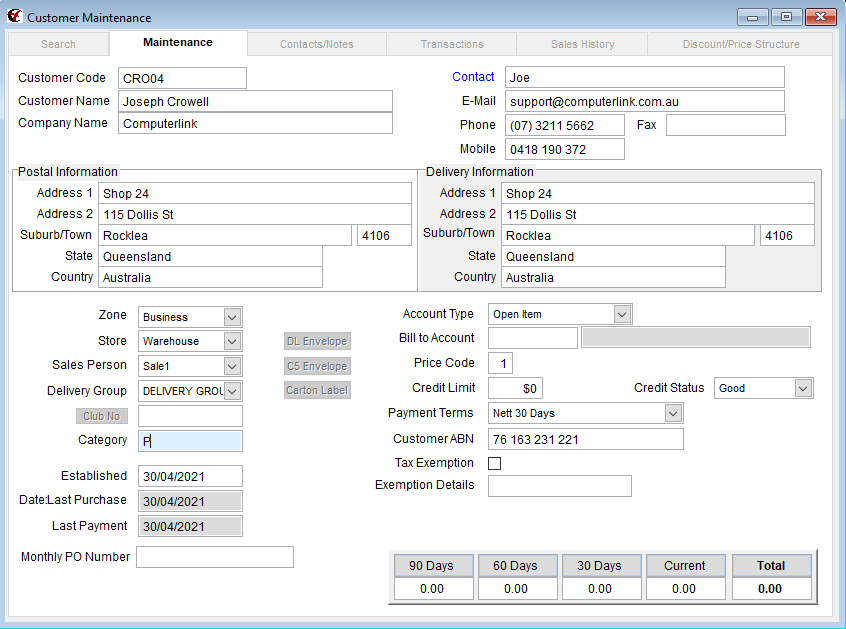This screenshot has height=629, width=846.
Task: Click the Current aging header
Action: [685, 565]
